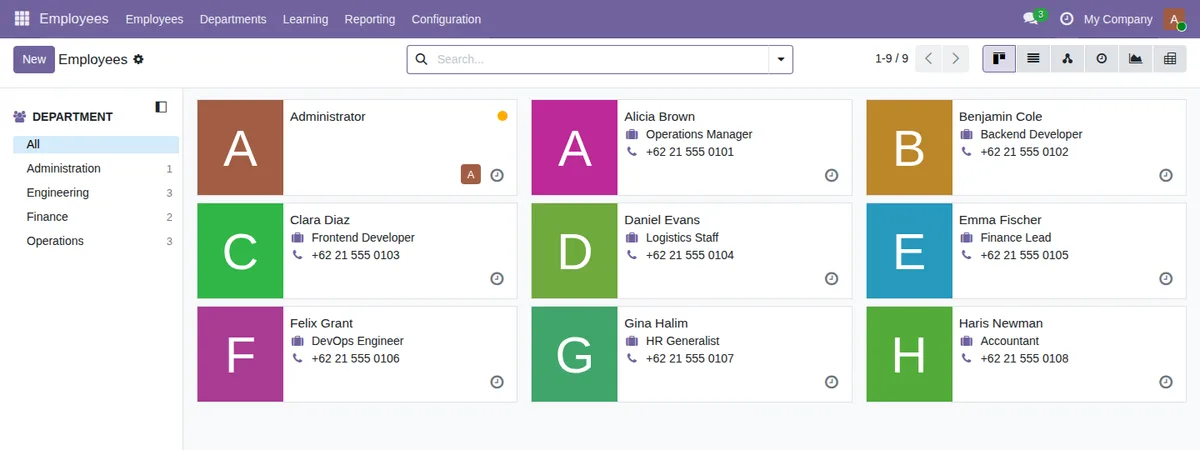Viewport: 1200px width, 450px height.
Task: Open the Learning menu
Action: pos(305,19)
